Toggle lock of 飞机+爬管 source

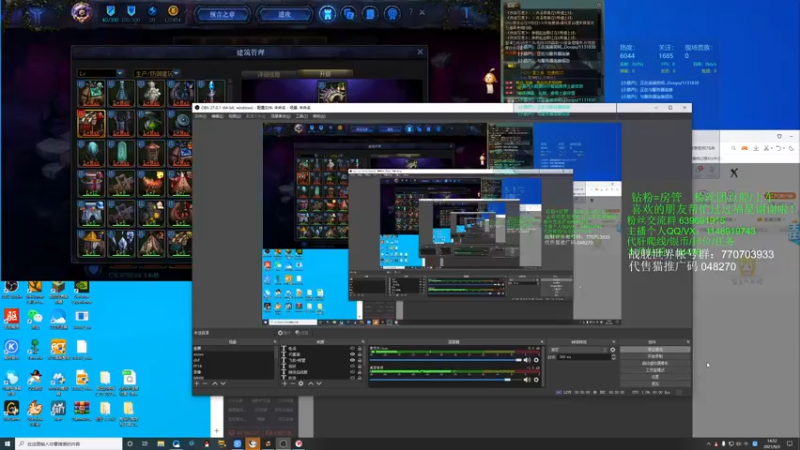point(360,360)
